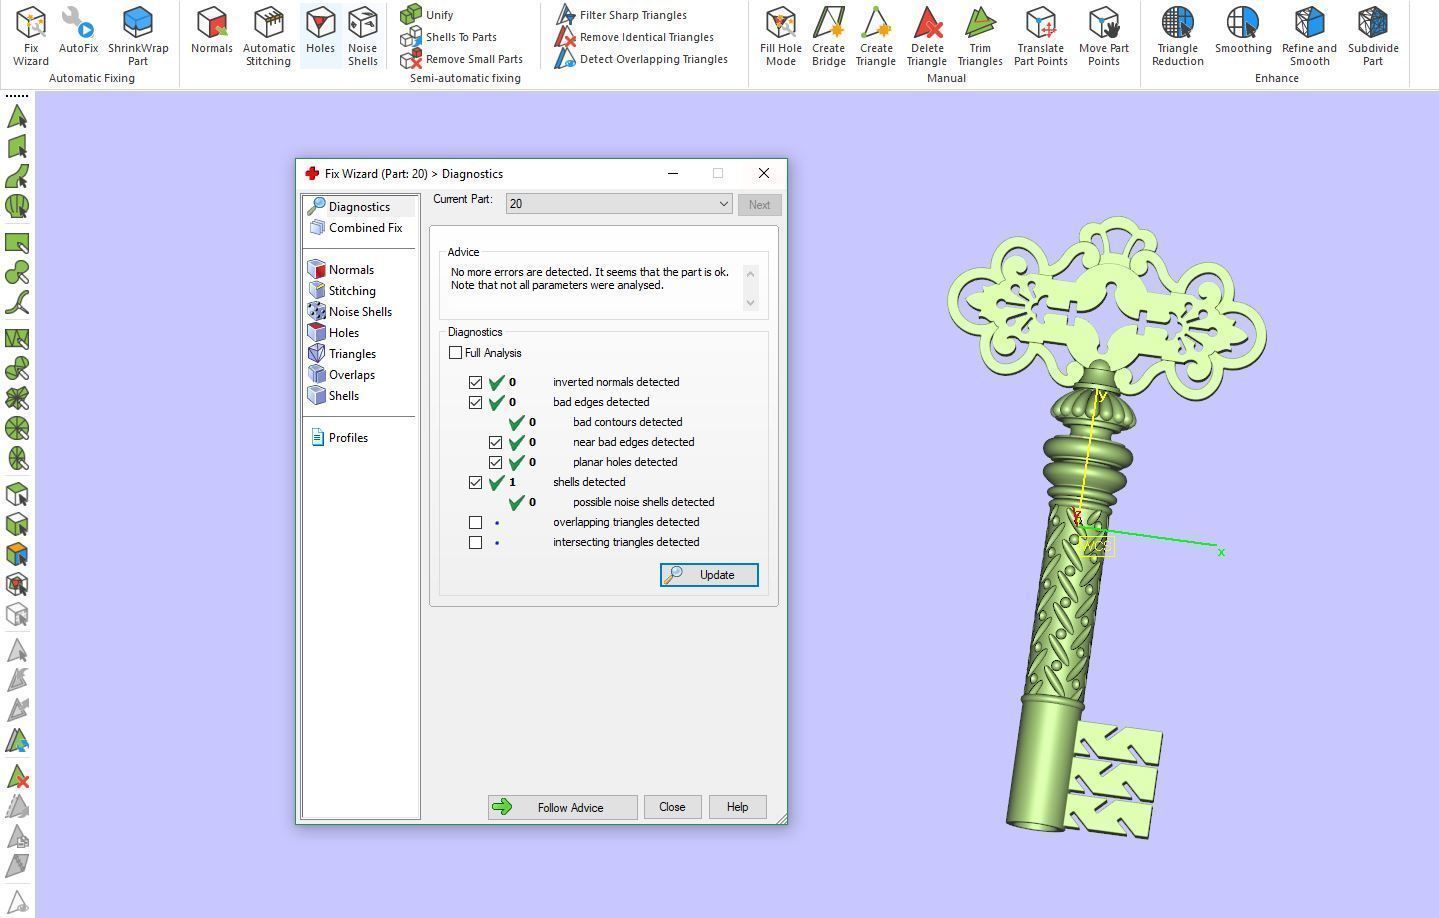The width and height of the screenshot is (1439, 918).
Task: Select the Subdivide Part tool
Action: click(1372, 35)
